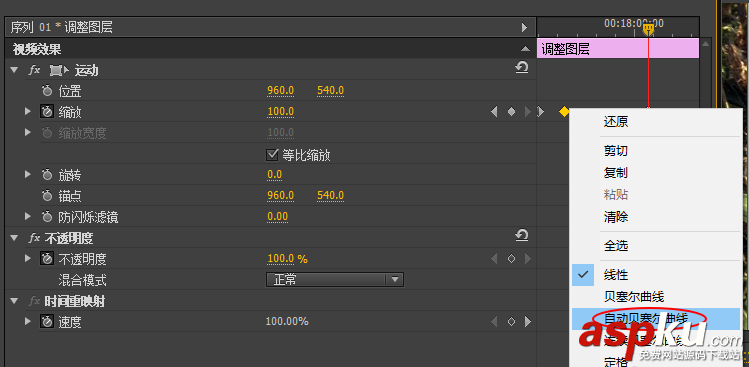Image resolution: width=749 pixels, height=367 pixels.
Task: Toggle the 旋转 stopwatch animation icon
Action: point(47,175)
